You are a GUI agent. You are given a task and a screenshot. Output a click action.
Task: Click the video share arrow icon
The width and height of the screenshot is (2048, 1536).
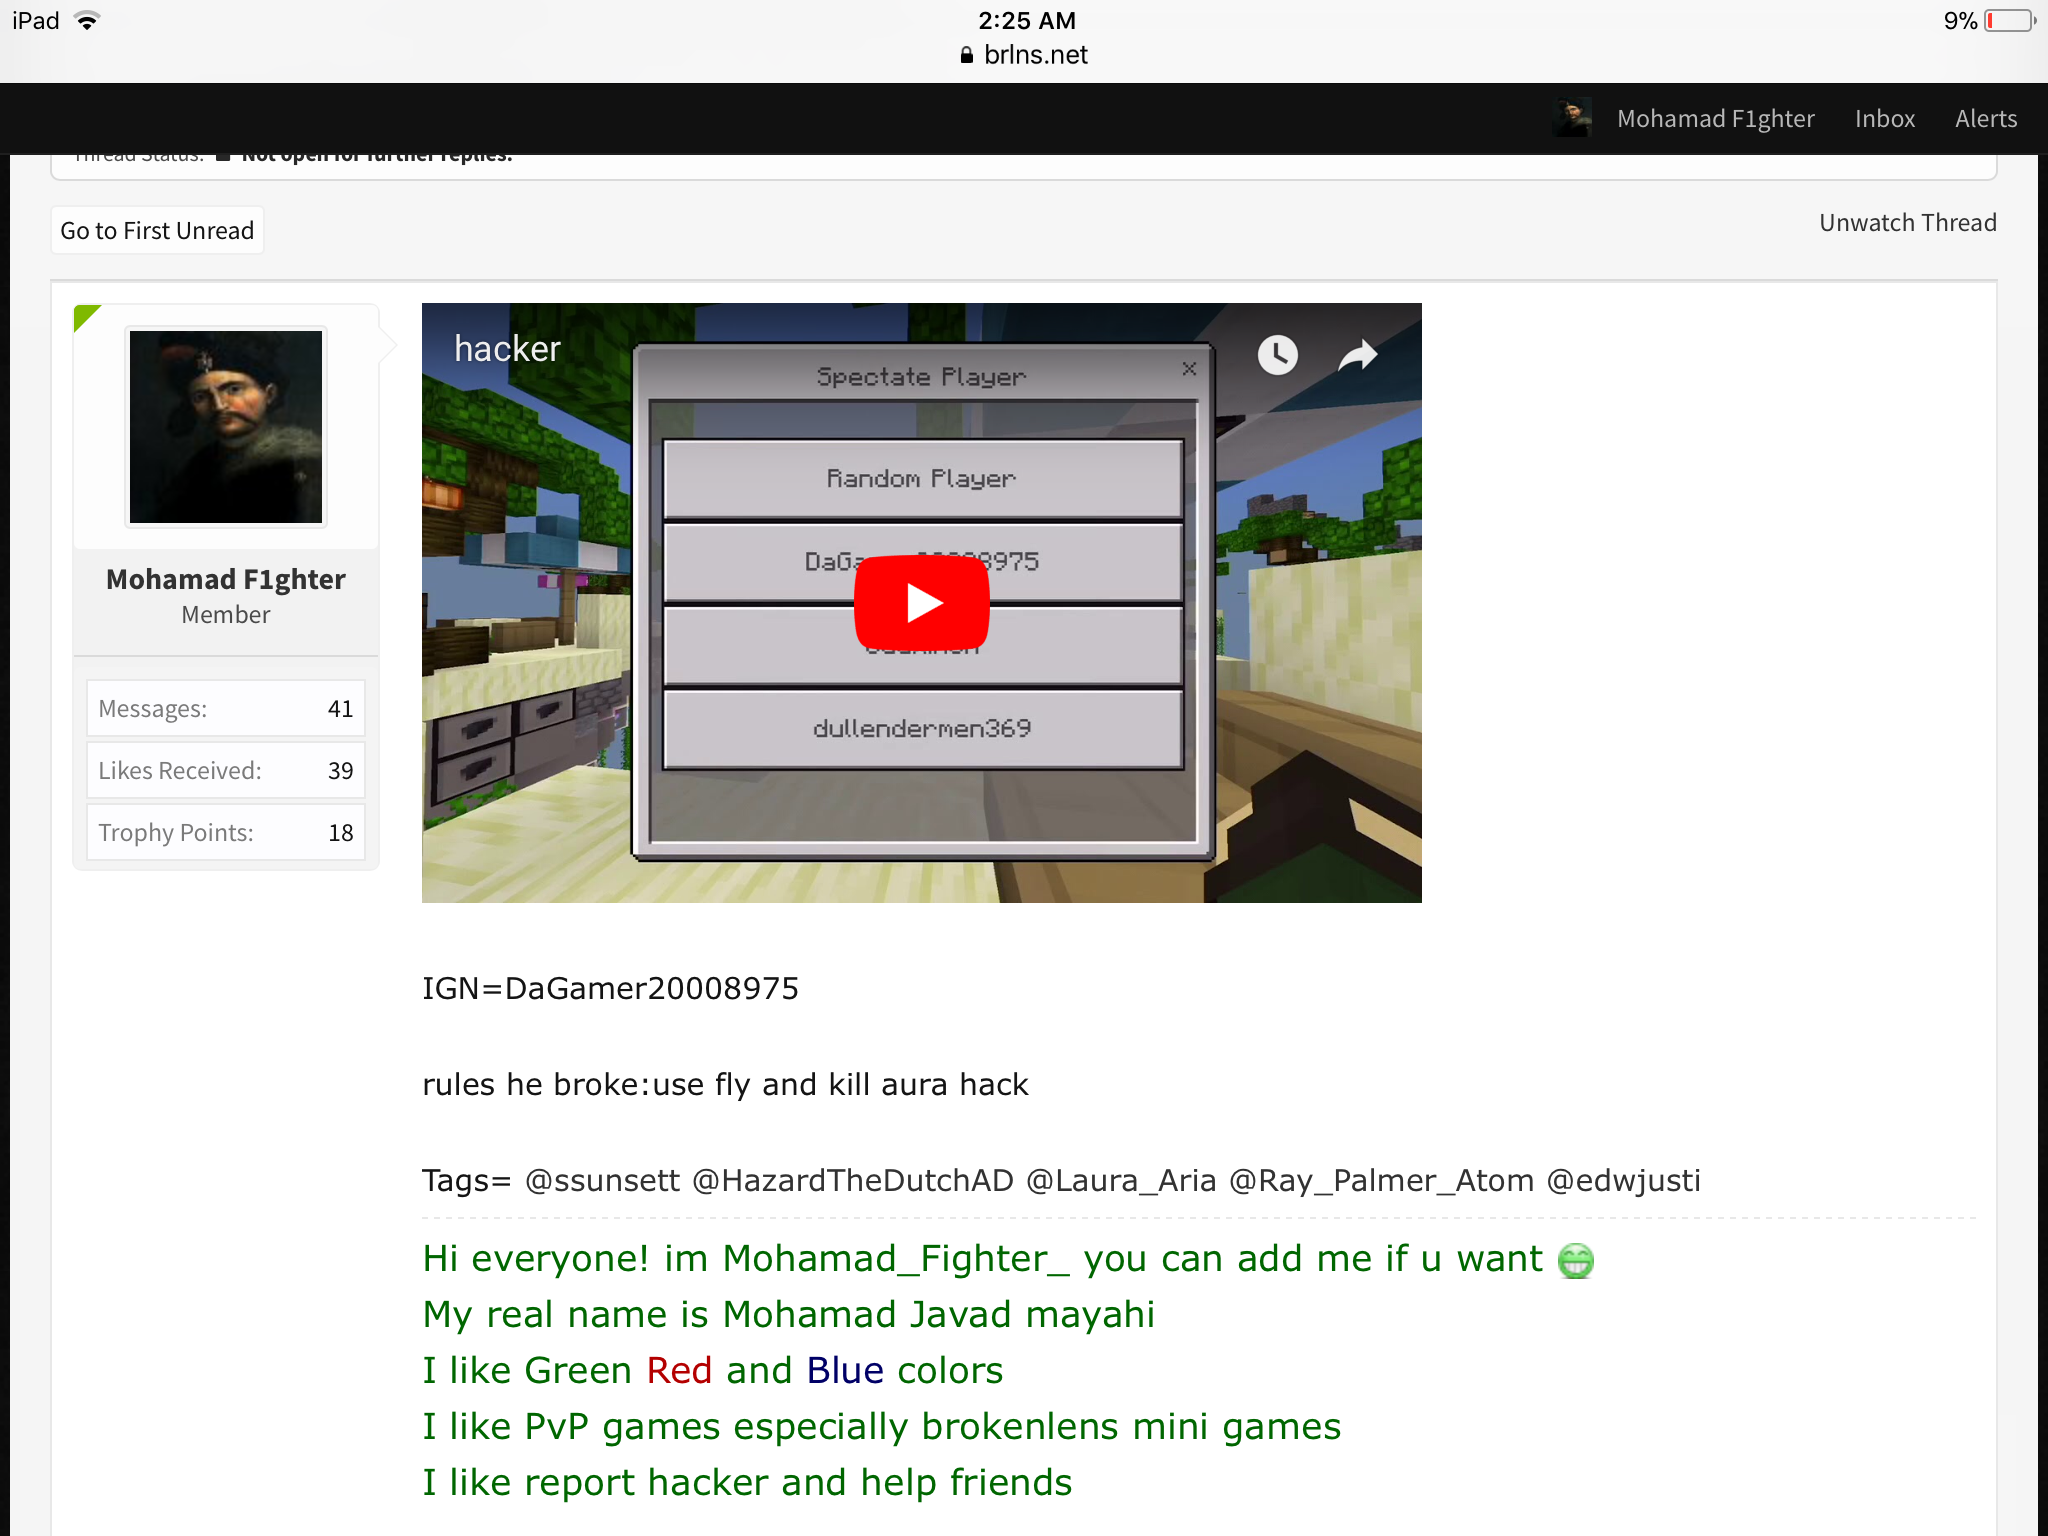1357,354
